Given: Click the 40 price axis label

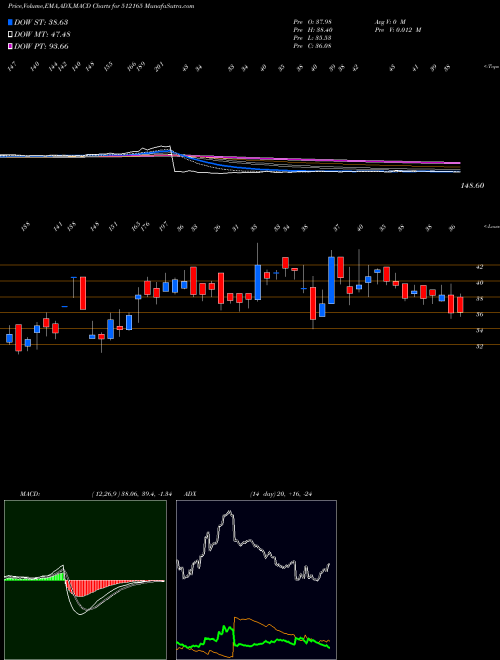Looking at the screenshot, I should point(479,283).
